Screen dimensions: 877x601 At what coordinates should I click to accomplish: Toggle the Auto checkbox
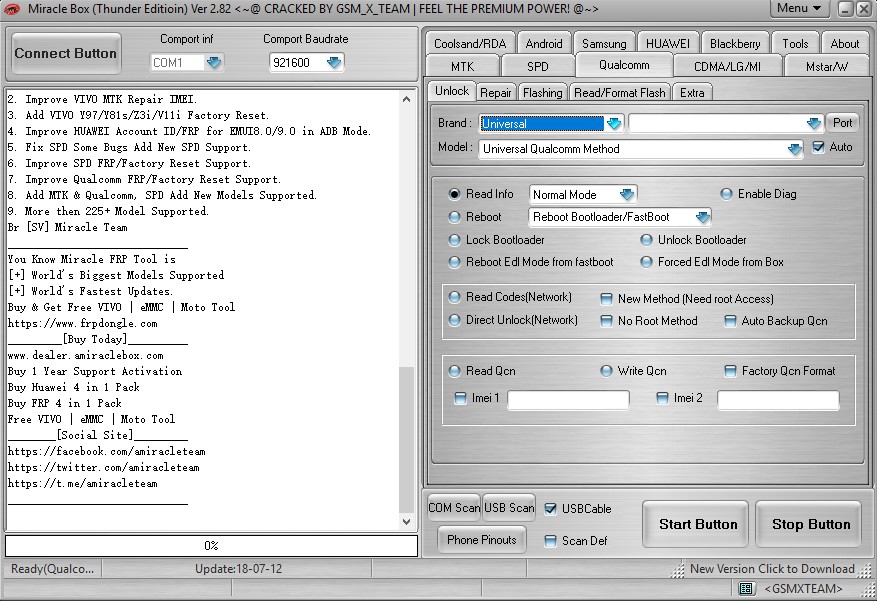[818, 147]
